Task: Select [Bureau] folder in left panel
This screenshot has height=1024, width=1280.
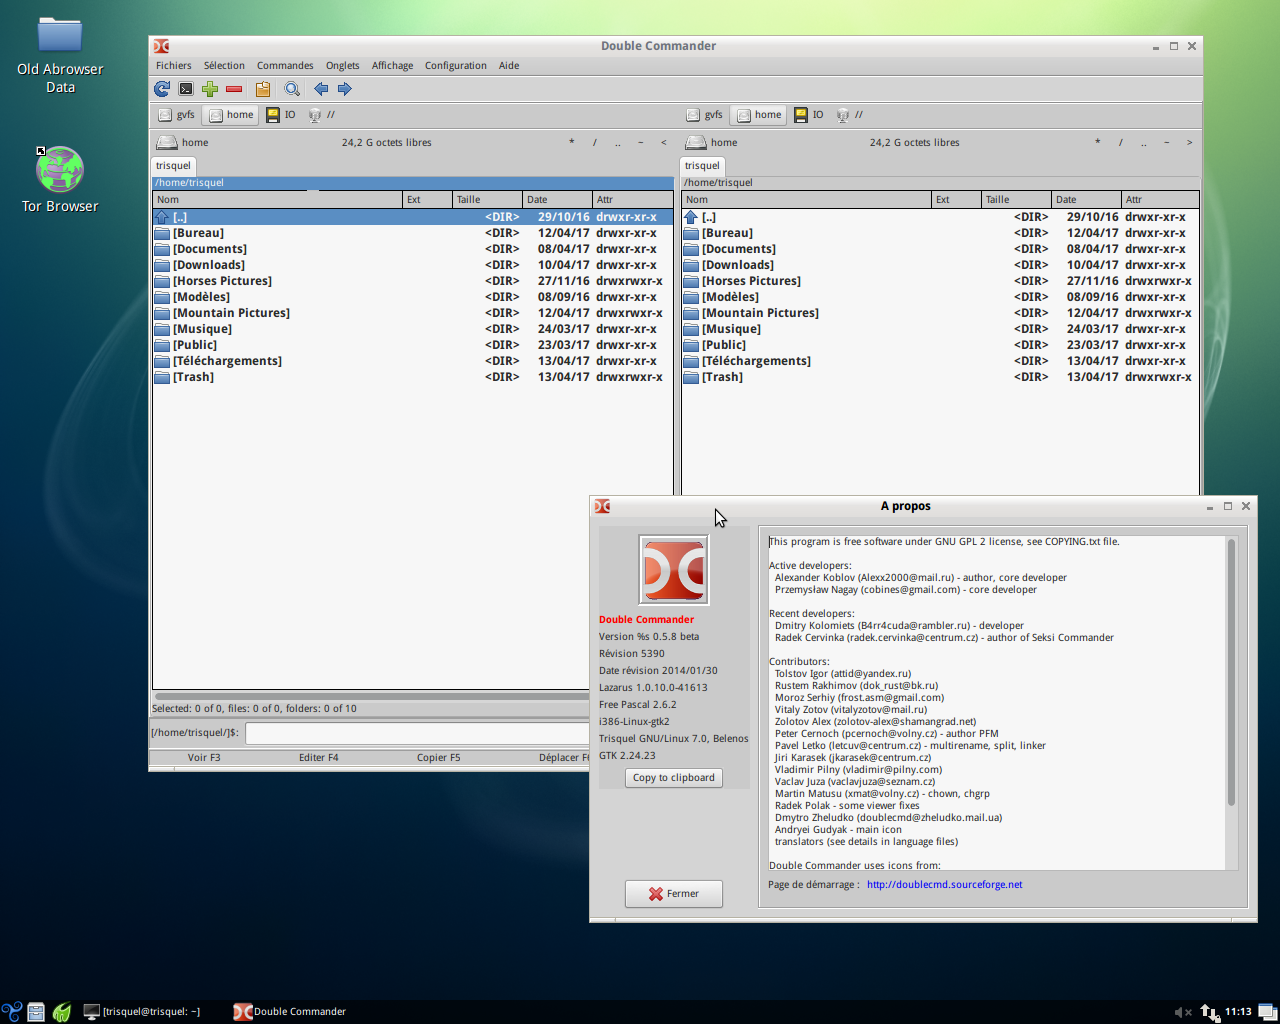Action: [412, 233]
